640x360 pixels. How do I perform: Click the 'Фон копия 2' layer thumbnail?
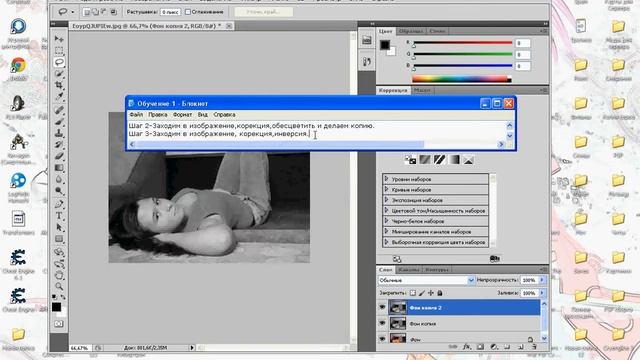pyautogui.click(x=398, y=307)
